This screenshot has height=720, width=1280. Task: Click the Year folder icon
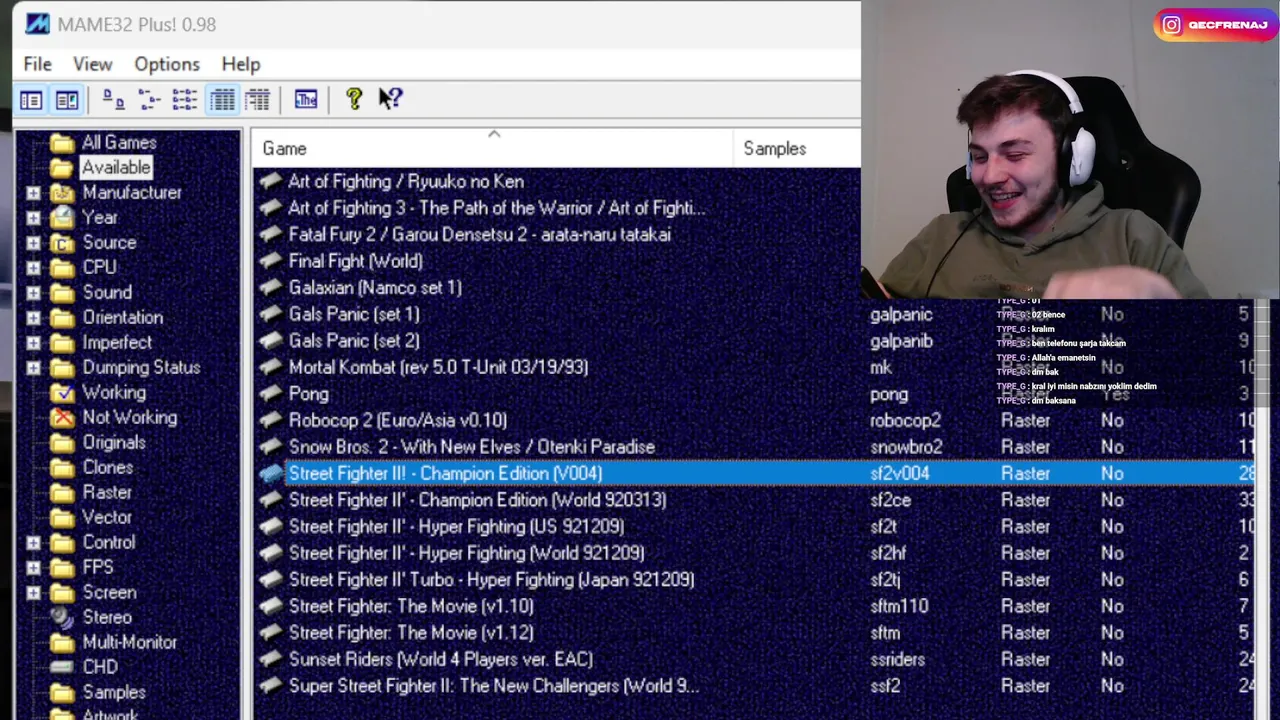pos(62,218)
